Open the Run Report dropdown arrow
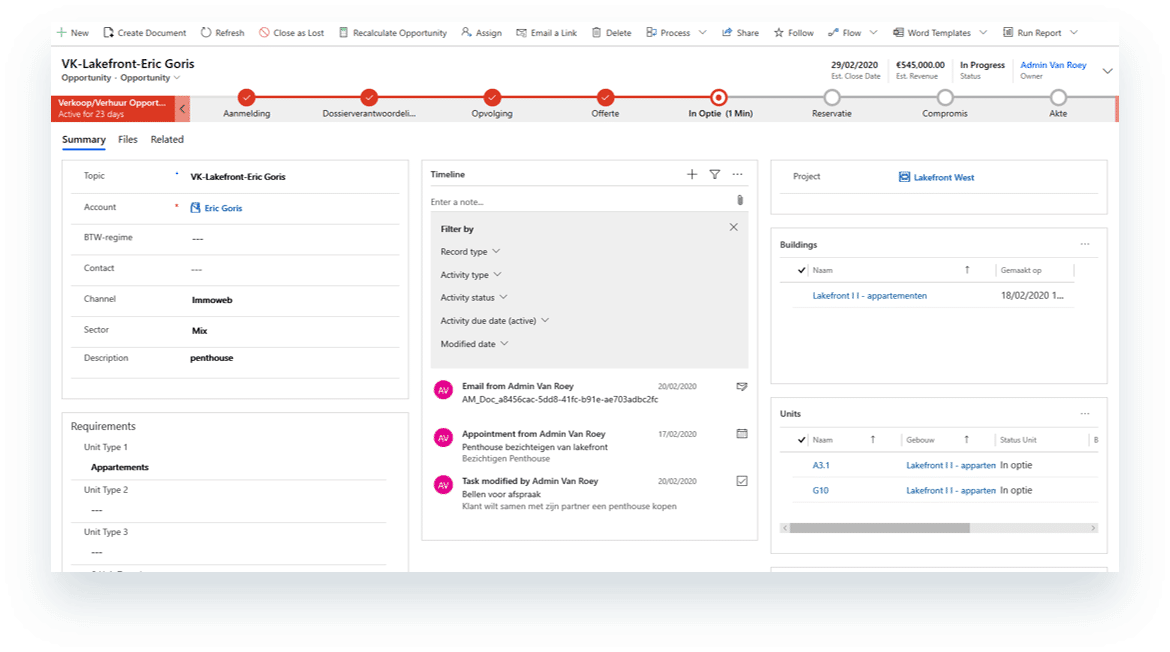The image size is (1170, 652). 1074,33
